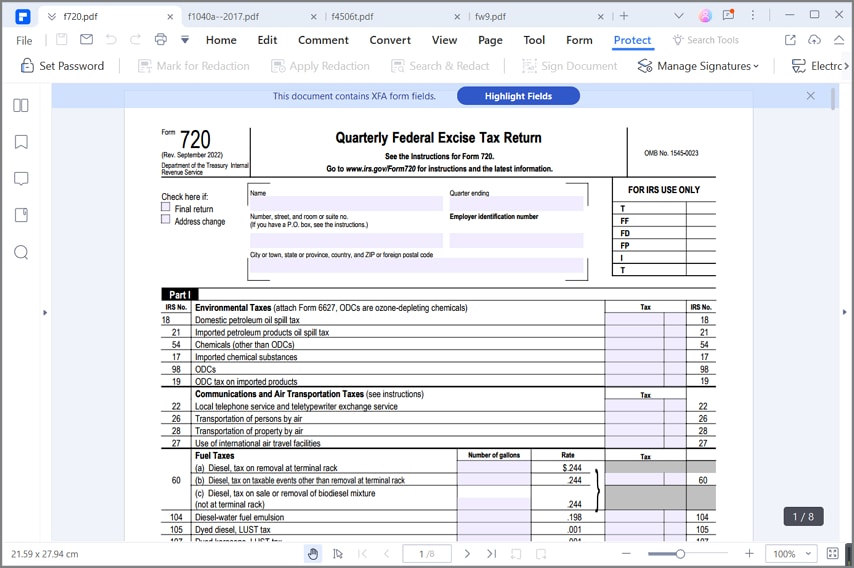The height and width of the screenshot is (568, 854).
Task: Add a new tab with the plus icon
Action: pos(624,16)
